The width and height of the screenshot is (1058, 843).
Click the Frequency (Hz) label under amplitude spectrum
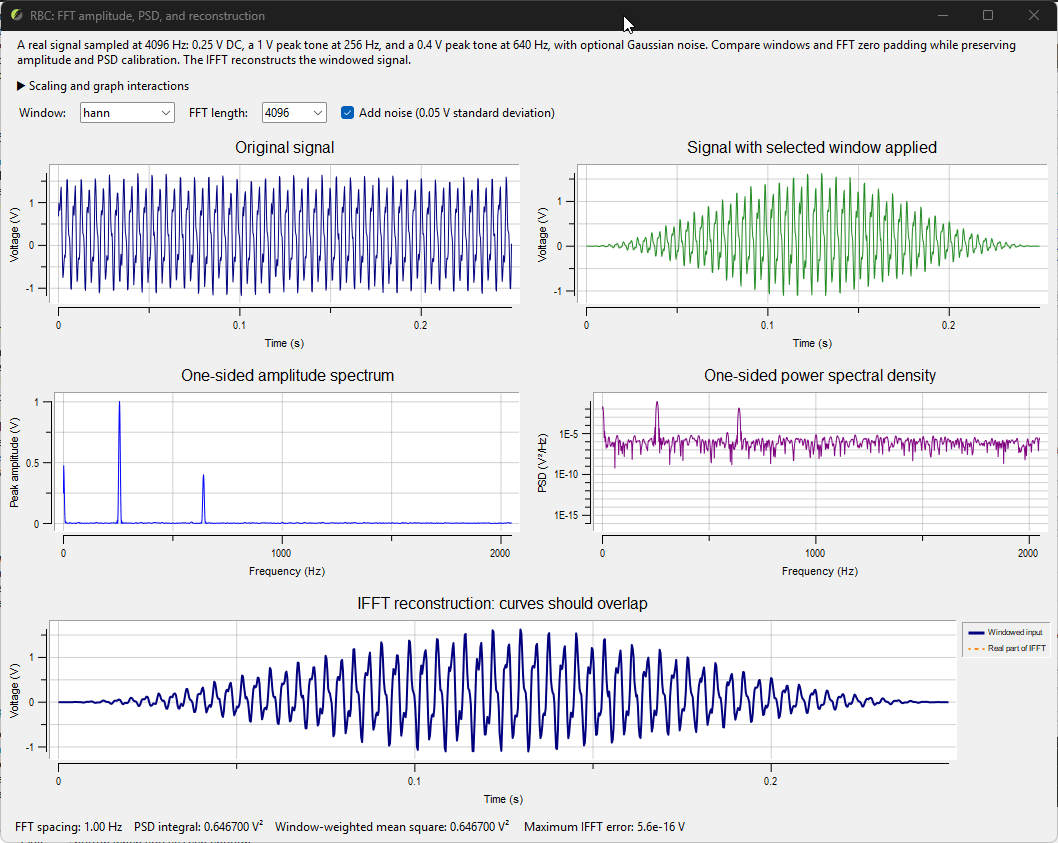287,571
